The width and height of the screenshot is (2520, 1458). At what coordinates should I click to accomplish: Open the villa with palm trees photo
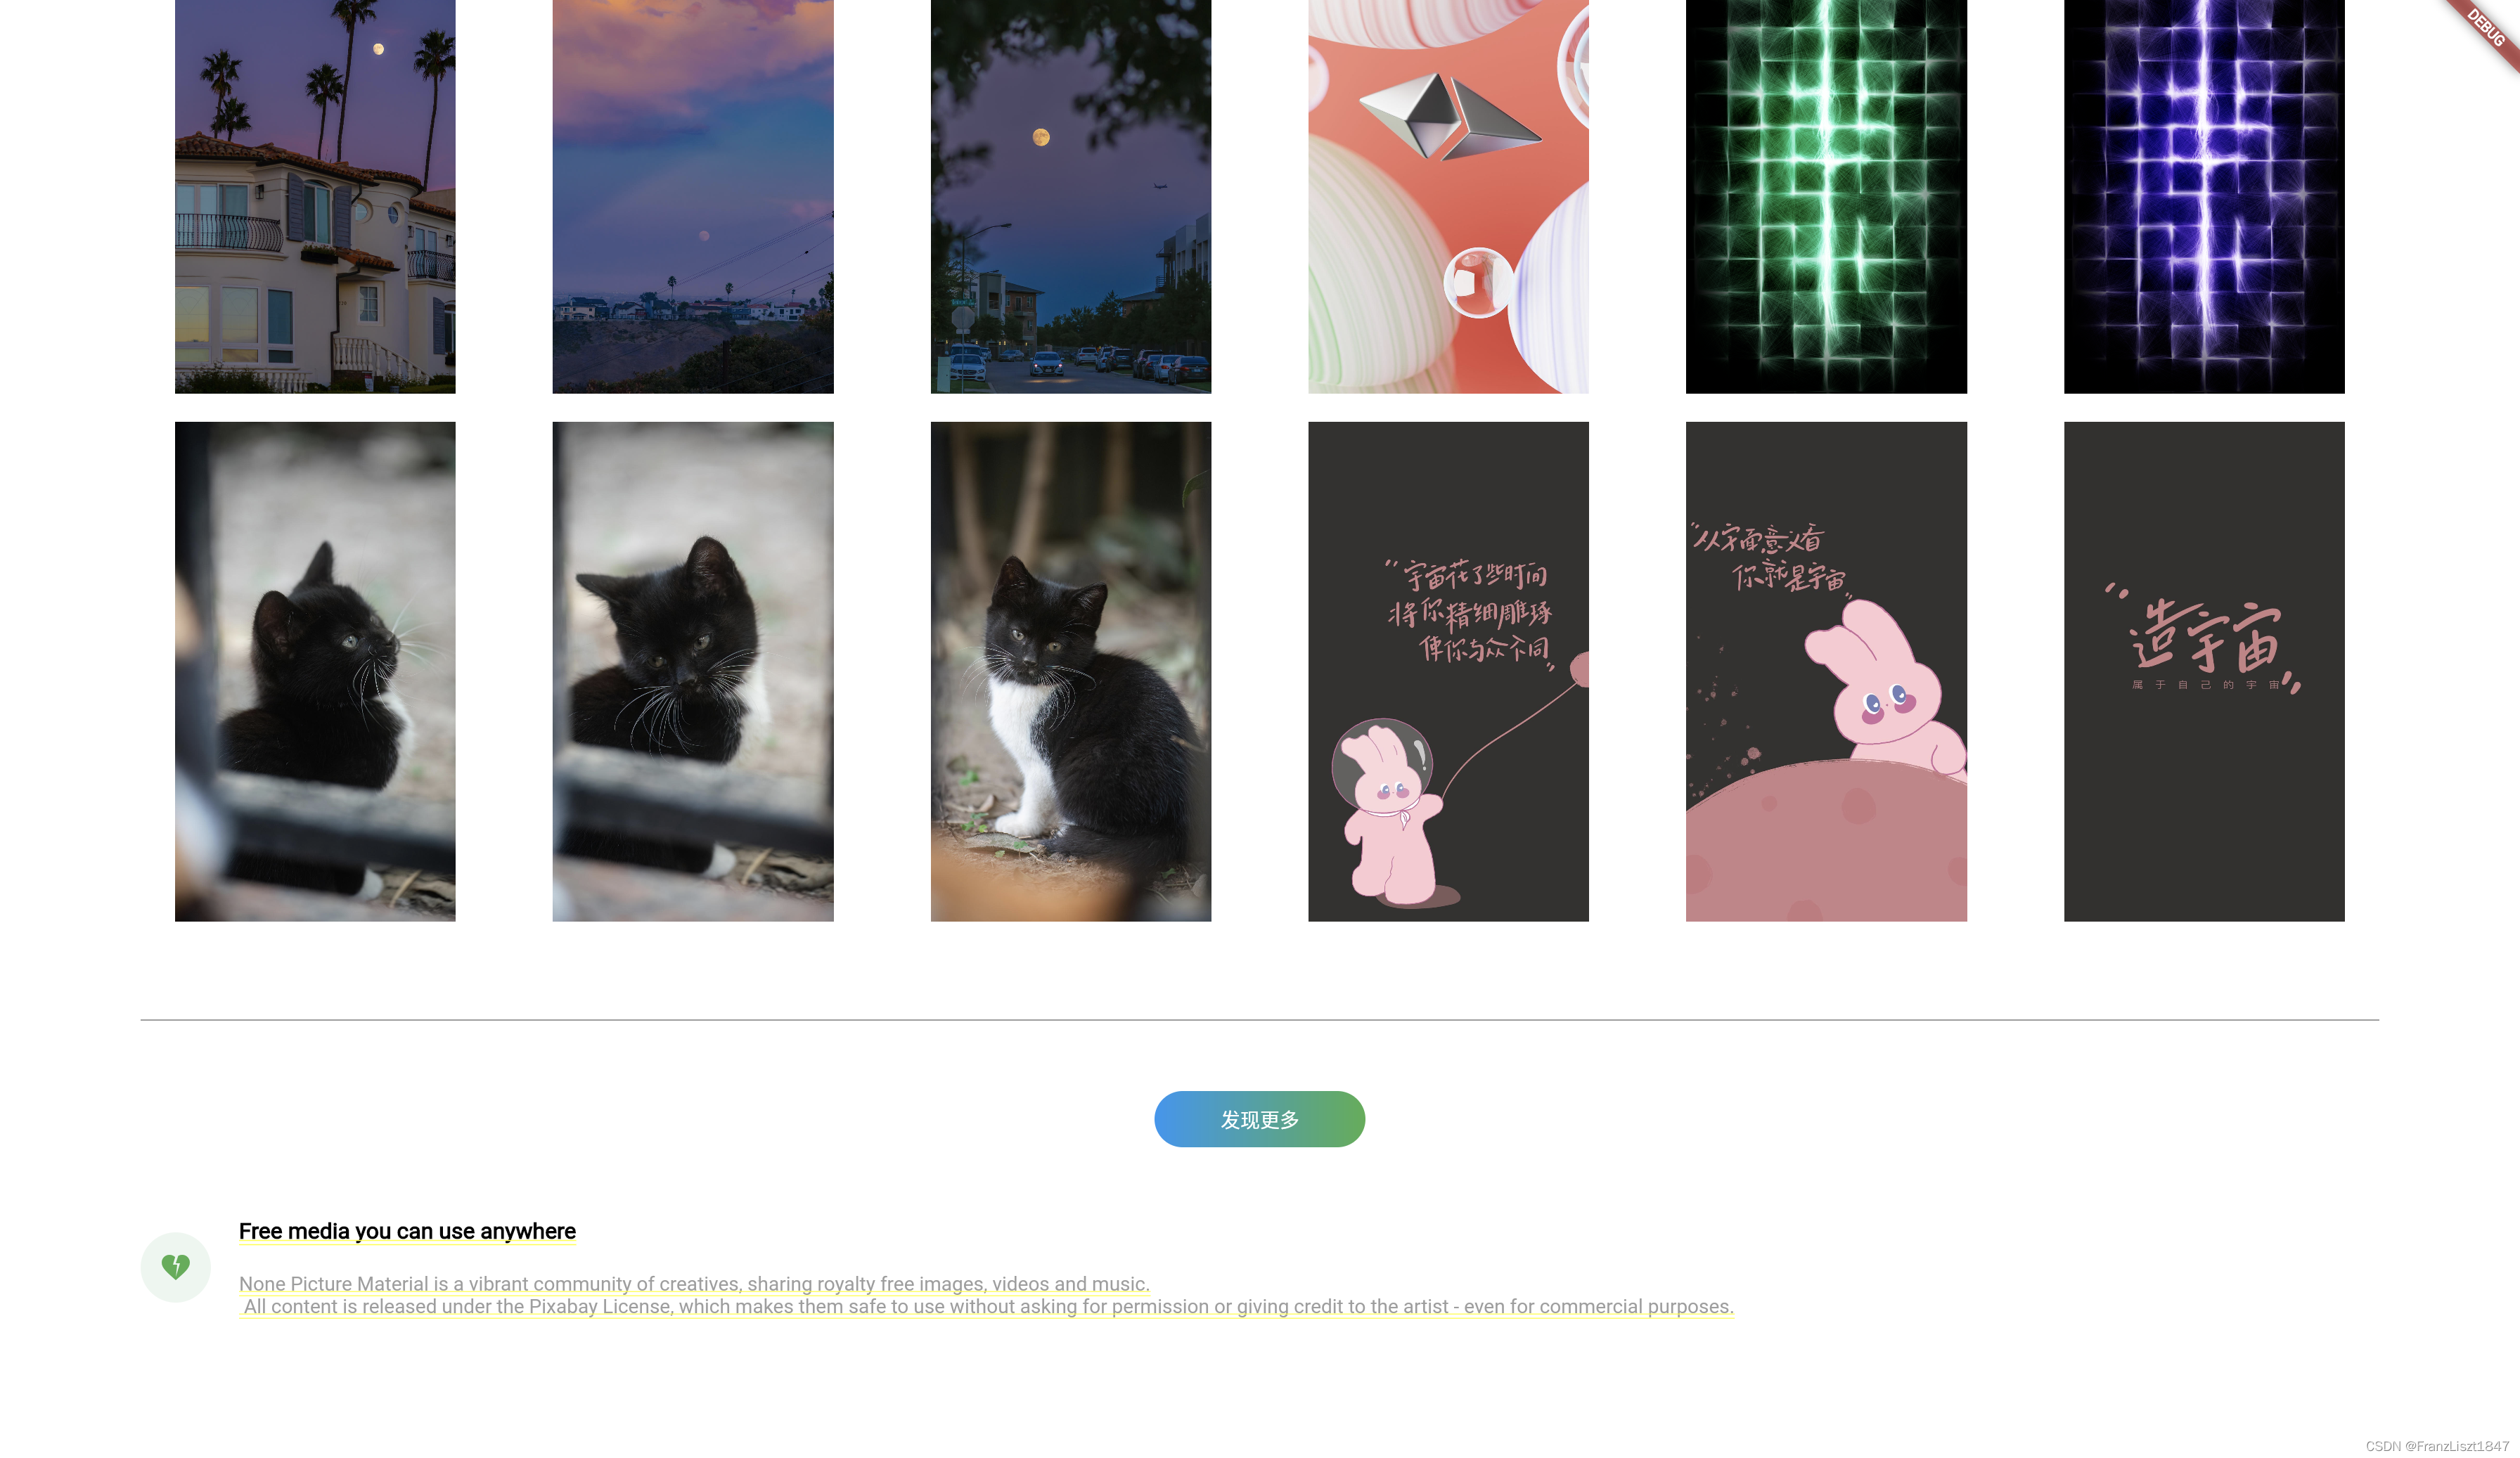click(x=315, y=196)
